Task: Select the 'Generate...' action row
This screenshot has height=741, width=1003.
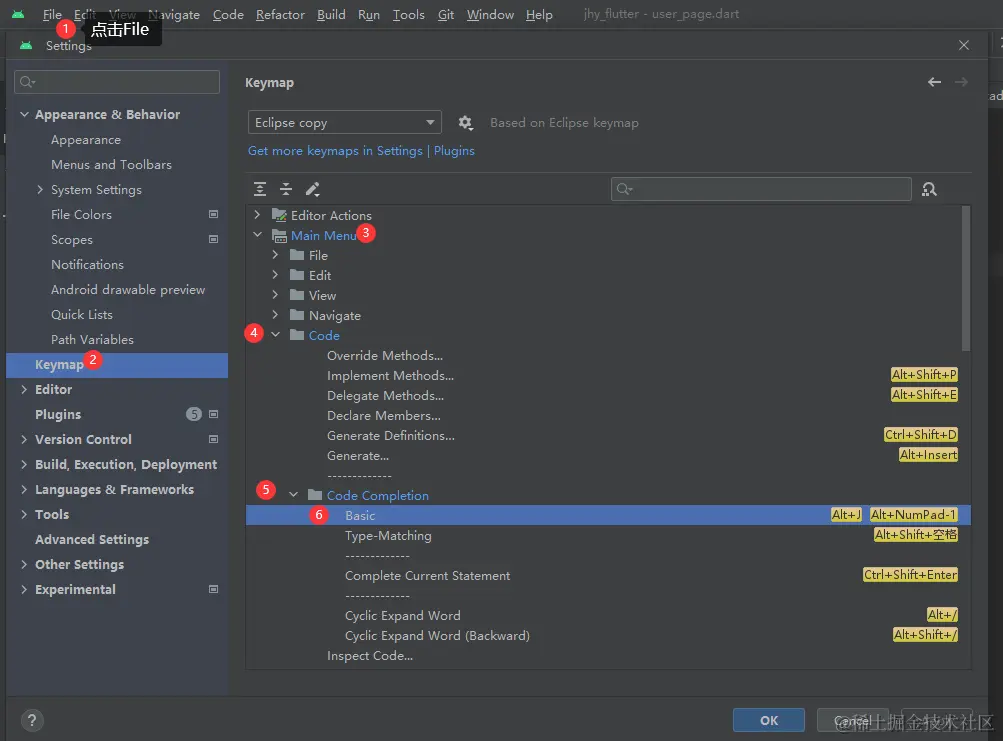Action: [608, 455]
